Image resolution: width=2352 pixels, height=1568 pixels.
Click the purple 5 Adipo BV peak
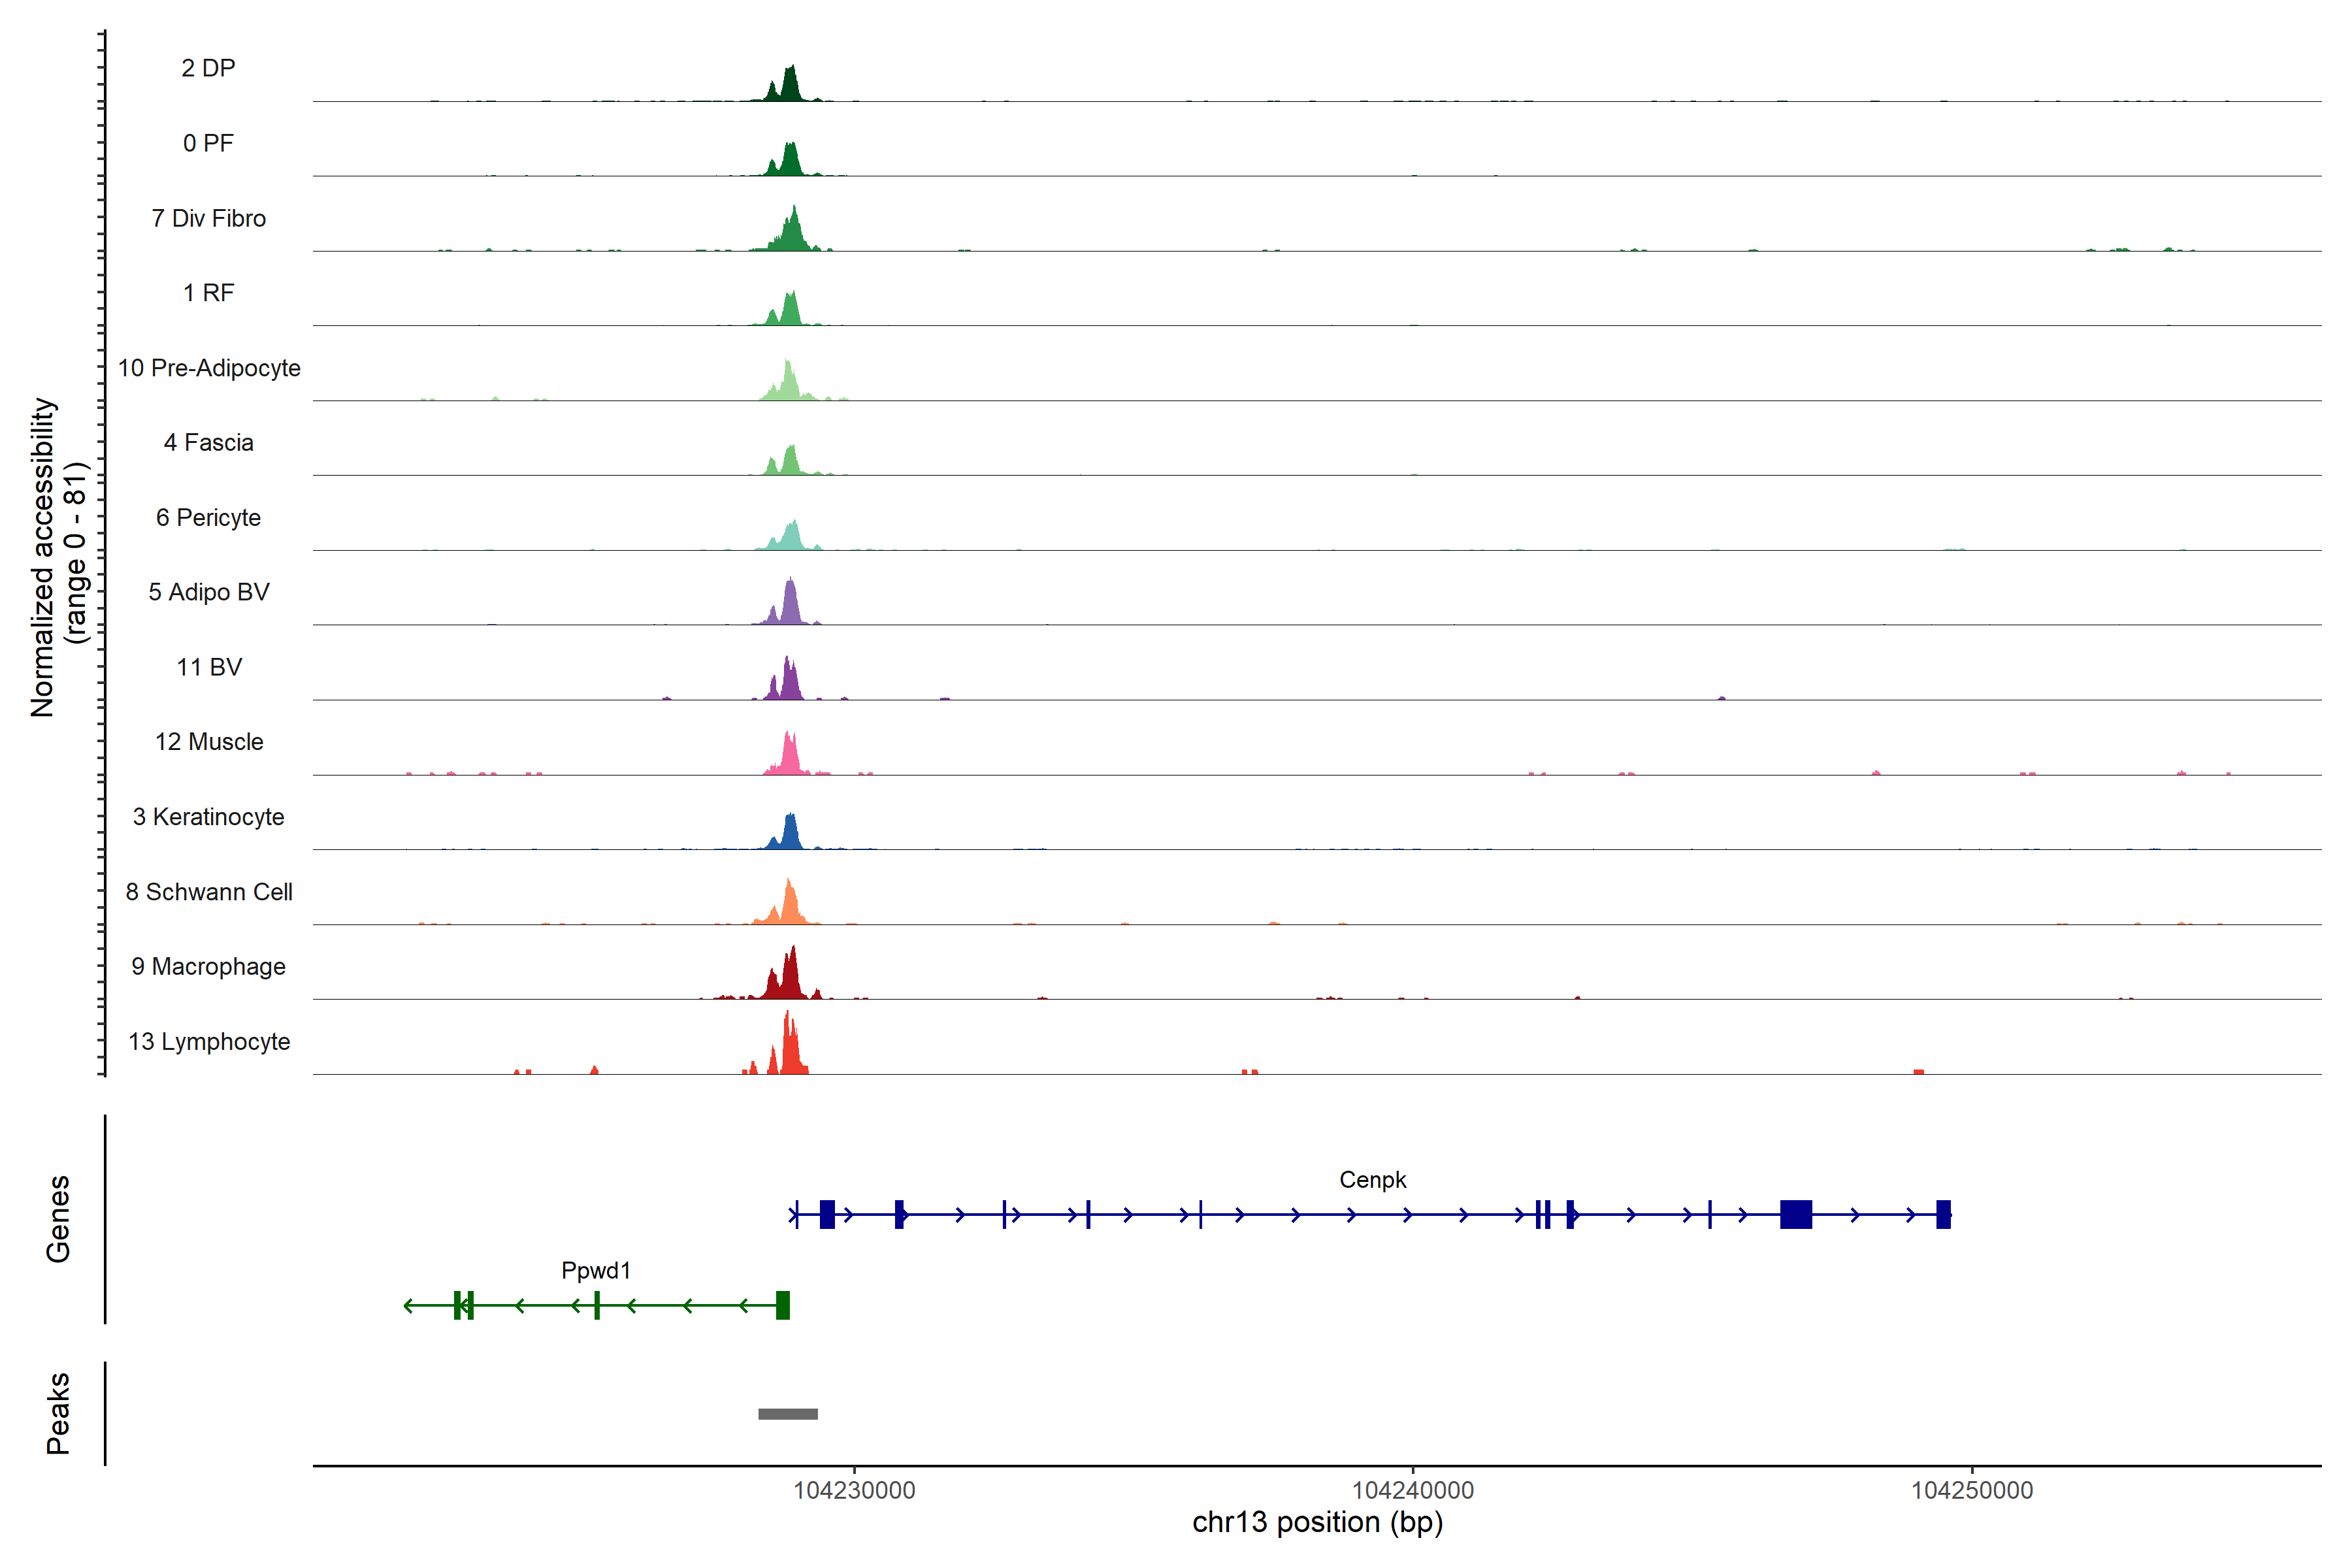[x=790, y=606]
